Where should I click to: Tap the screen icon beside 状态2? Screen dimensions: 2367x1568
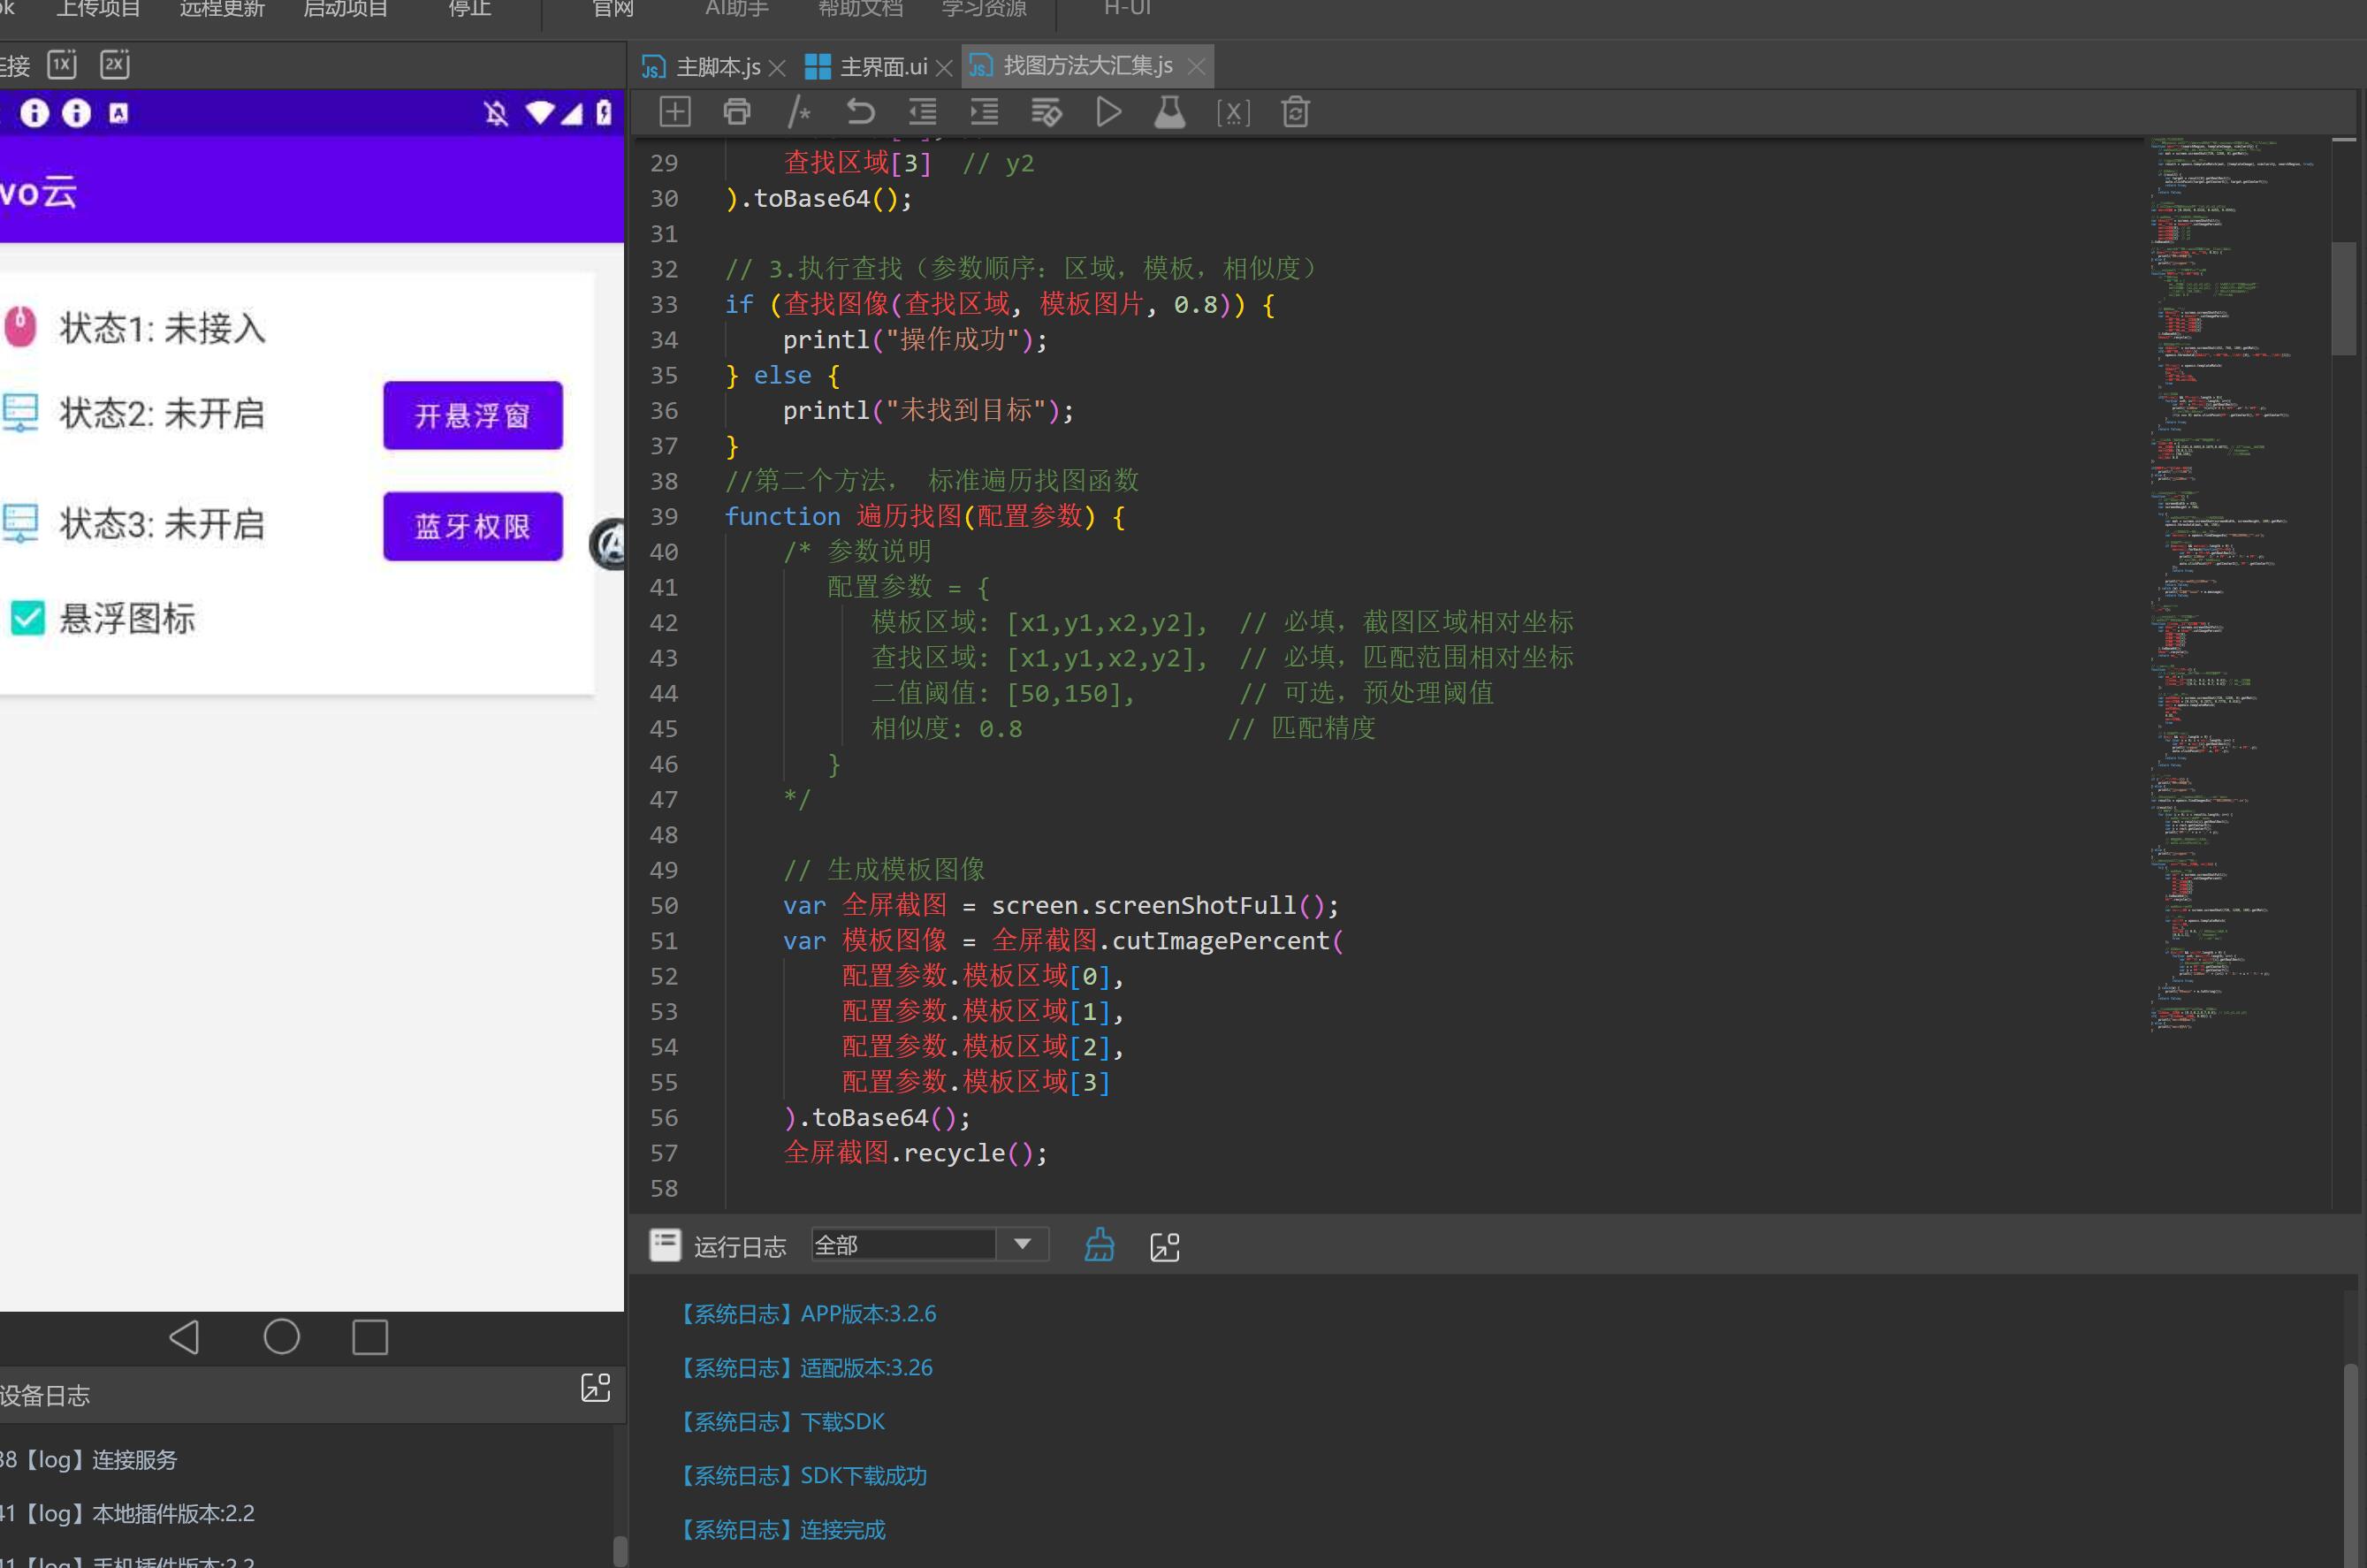coord(20,412)
